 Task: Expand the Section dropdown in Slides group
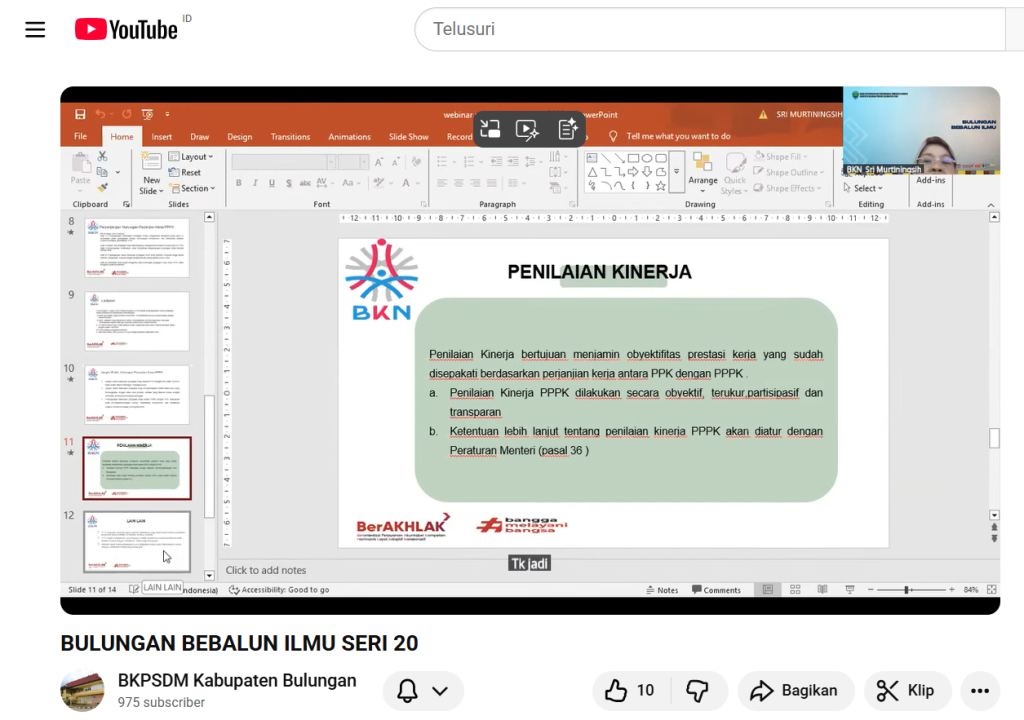pyautogui.click(x=192, y=188)
